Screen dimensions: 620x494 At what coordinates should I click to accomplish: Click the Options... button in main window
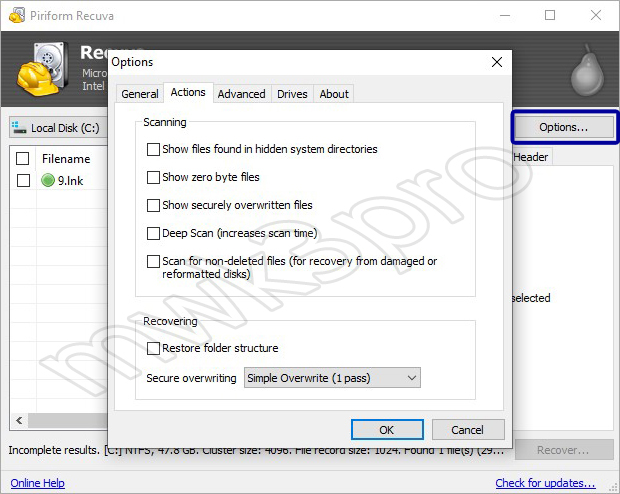pos(564,127)
